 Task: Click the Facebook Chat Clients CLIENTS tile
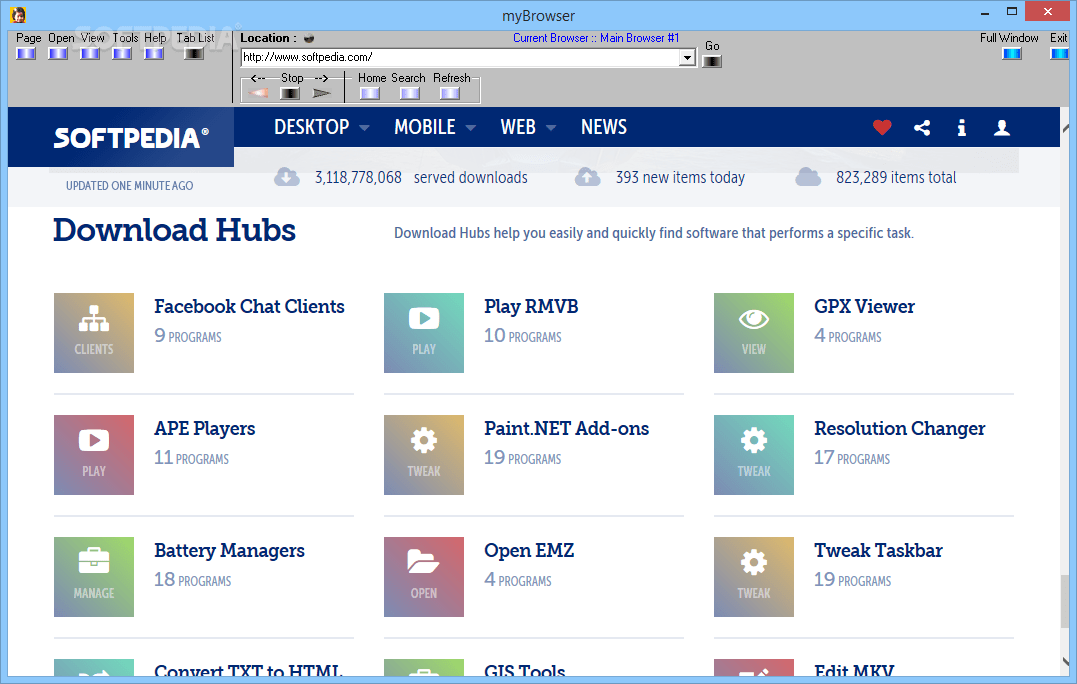pos(94,333)
